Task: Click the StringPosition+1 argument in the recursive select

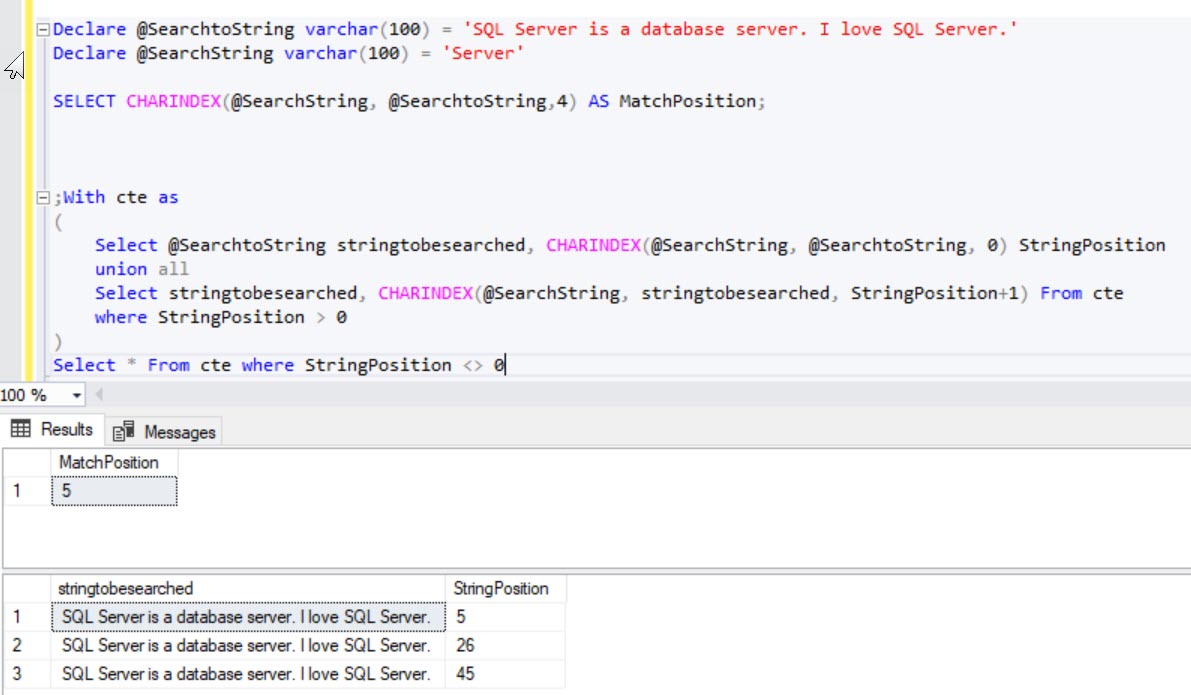Action: 934,293
